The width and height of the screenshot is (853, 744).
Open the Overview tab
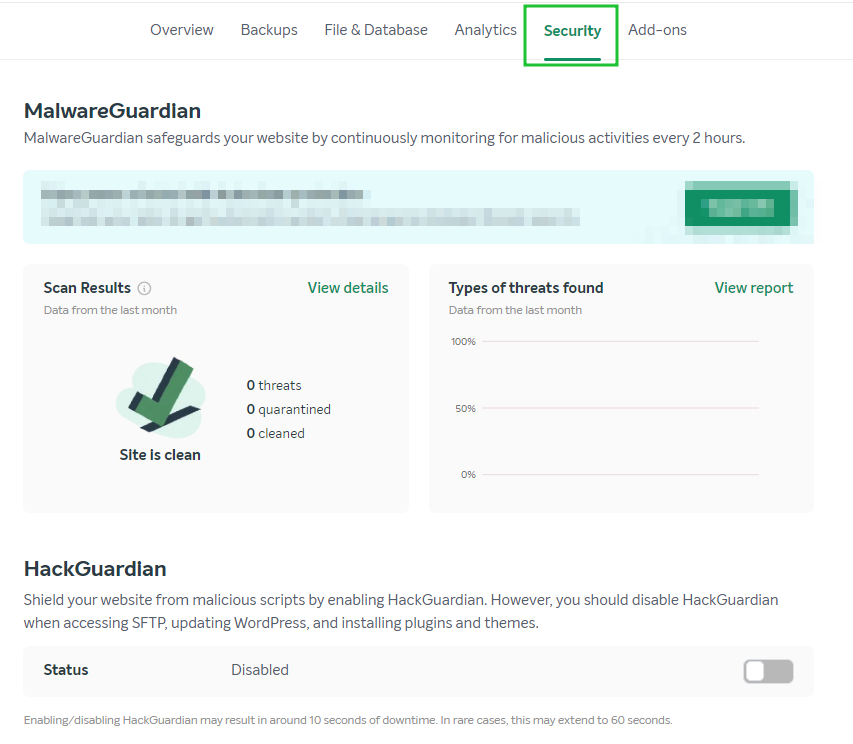coord(182,30)
